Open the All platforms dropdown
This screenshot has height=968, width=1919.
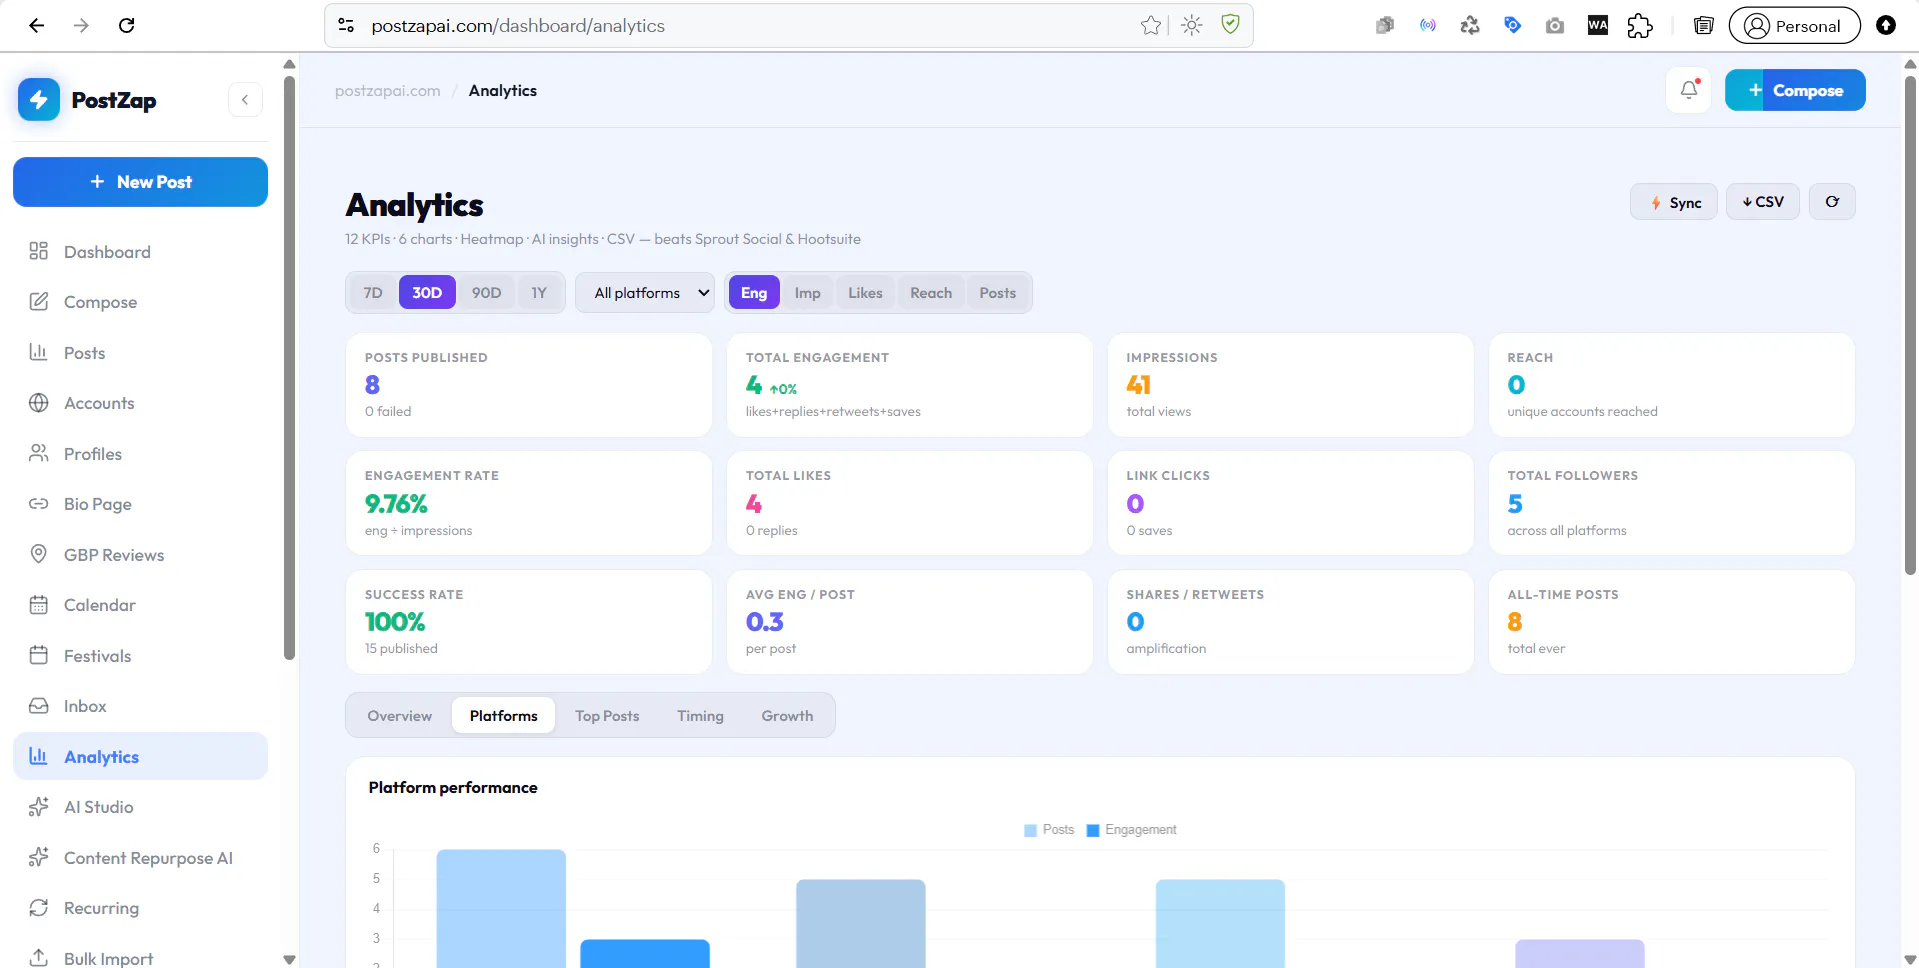[x=645, y=293]
